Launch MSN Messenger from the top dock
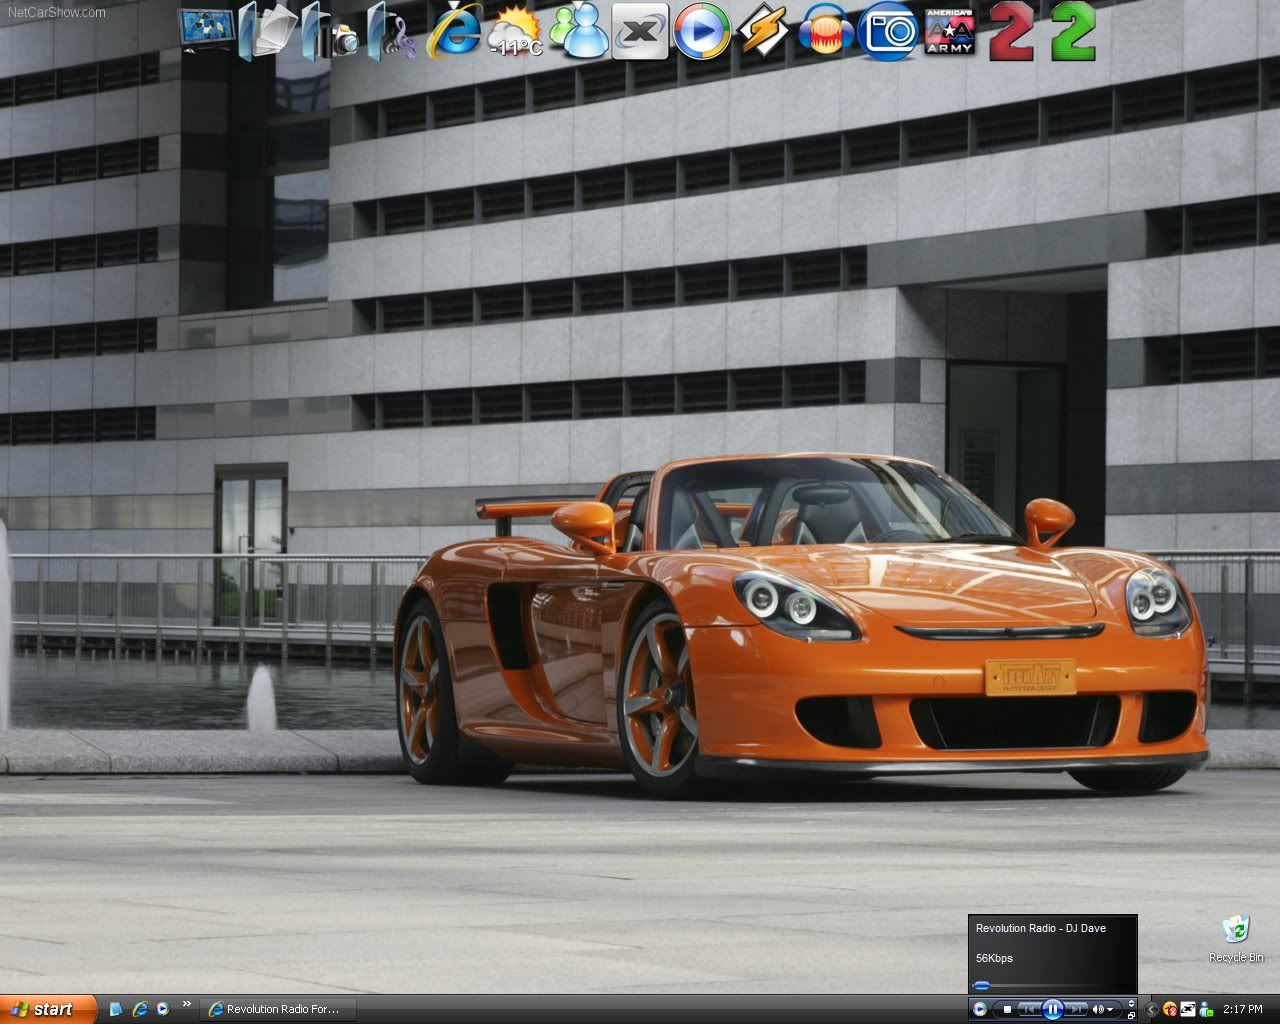The height and width of the screenshot is (1024, 1280). pyautogui.click(x=578, y=31)
